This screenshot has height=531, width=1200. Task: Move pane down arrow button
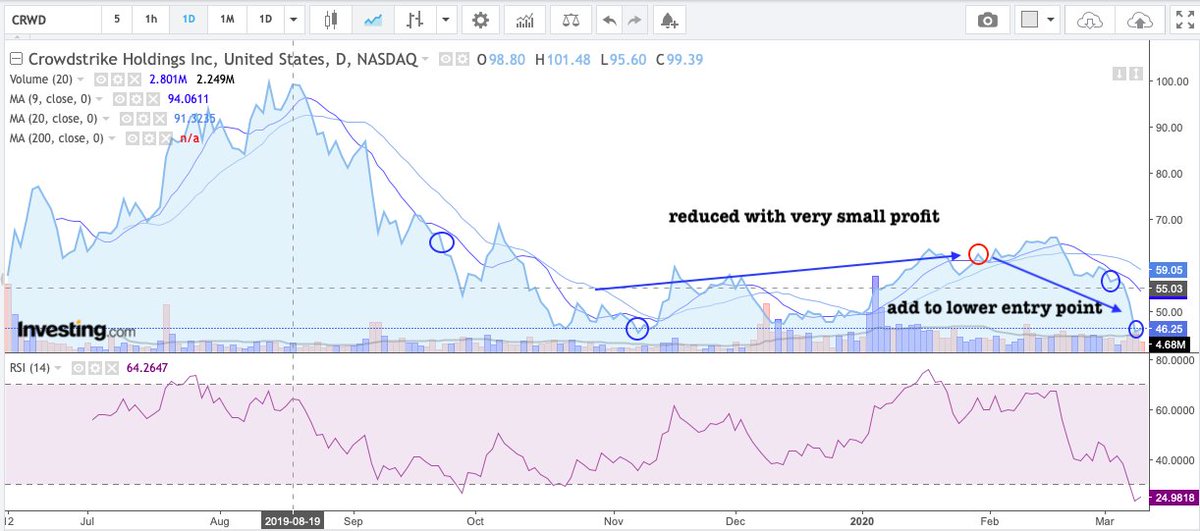[x=1118, y=73]
